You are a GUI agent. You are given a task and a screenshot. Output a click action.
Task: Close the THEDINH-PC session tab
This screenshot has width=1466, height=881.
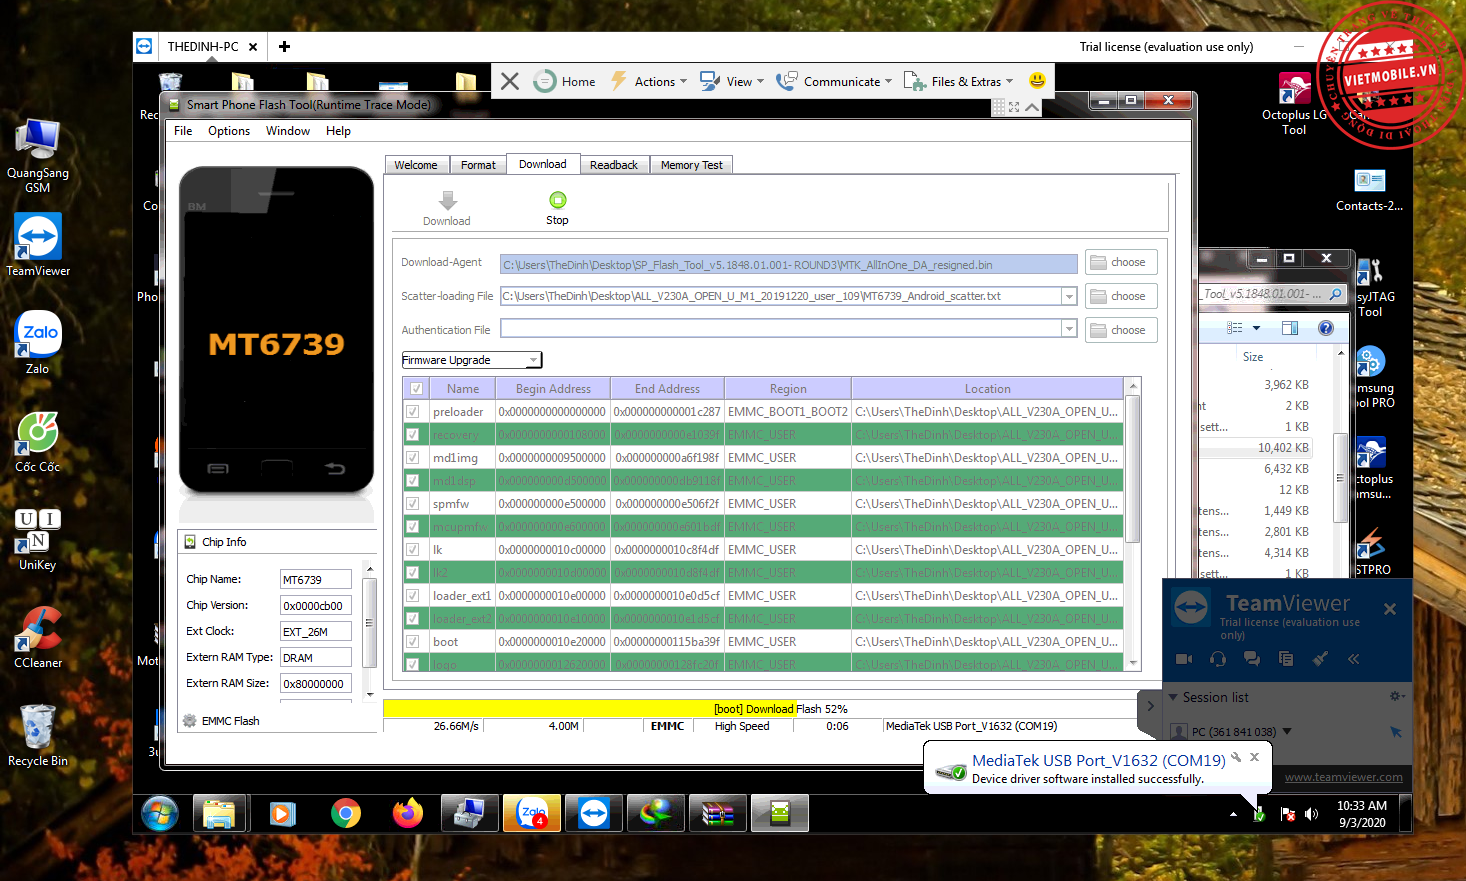tap(253, 47)
